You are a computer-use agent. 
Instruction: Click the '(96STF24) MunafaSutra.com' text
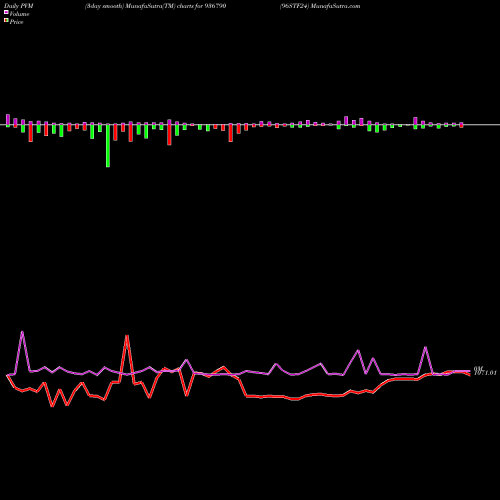tap(320, 6)
